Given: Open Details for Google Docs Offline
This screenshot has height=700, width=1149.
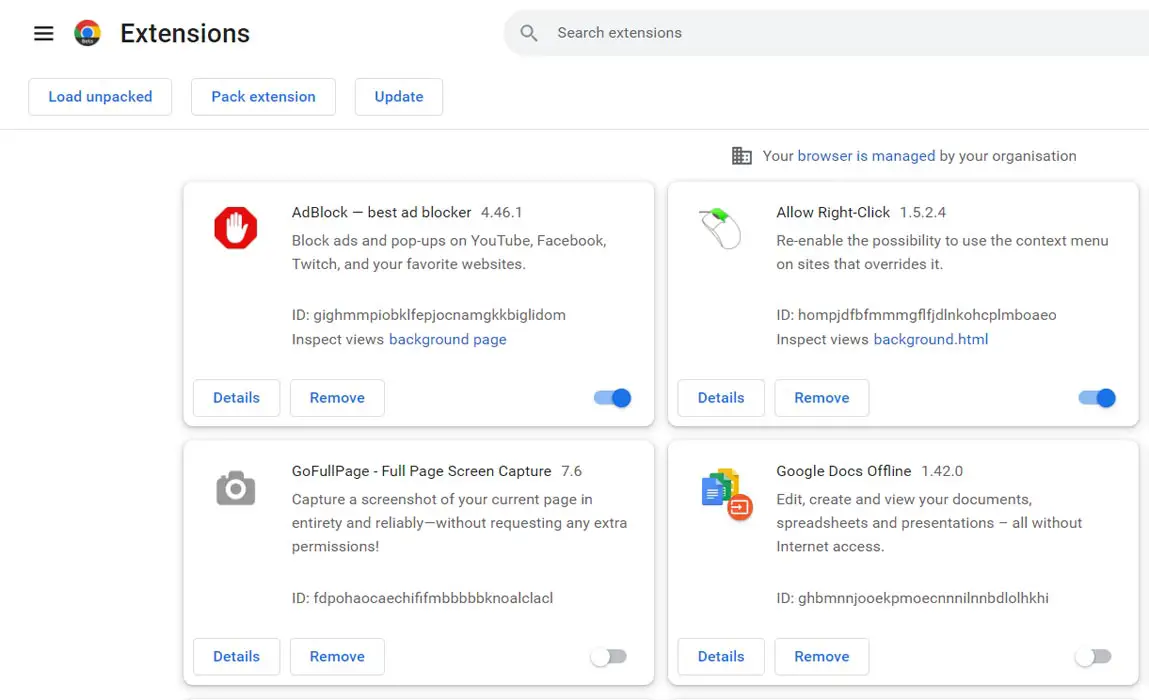Looking at the screenshot, I should pyautogui.click(x=721, y=657).
